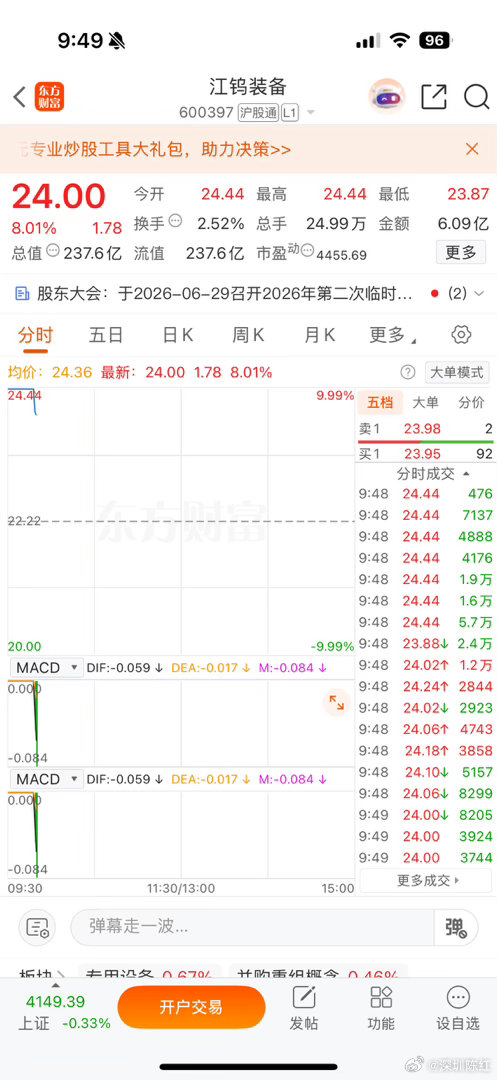
Task: Tap the 换手 info icon
Action: (176, 222)
